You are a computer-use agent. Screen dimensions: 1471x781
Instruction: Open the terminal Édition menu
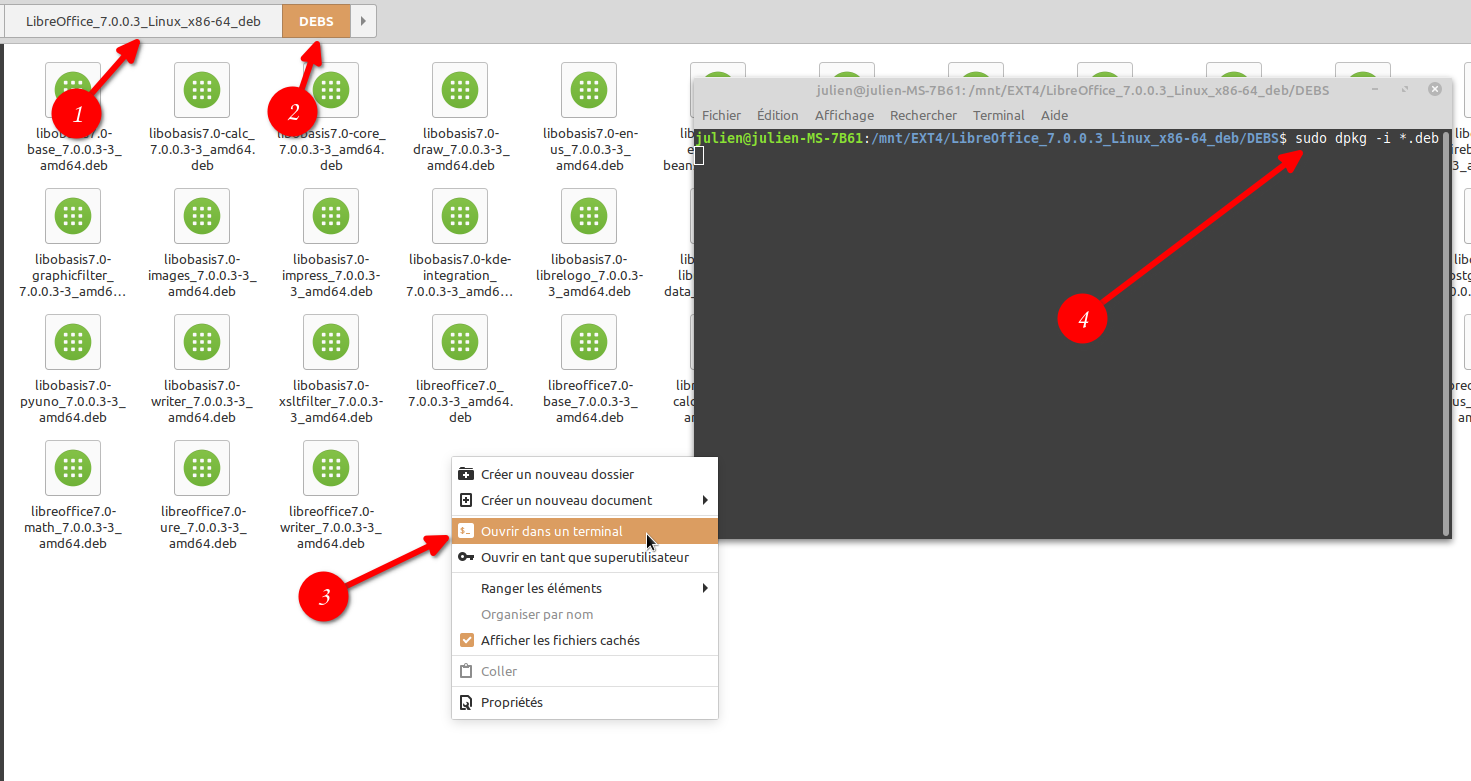tap(778, 115)
